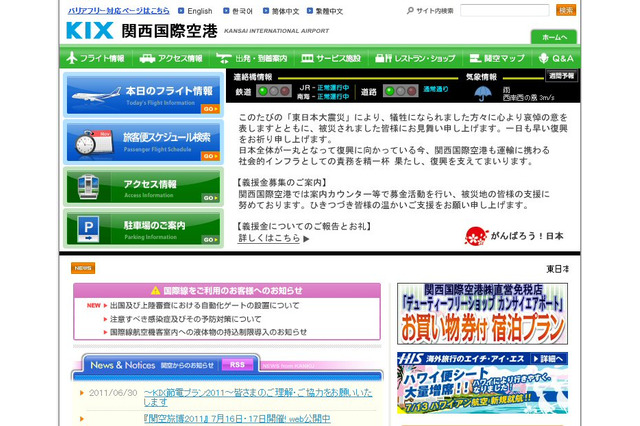Image resolution: width=640 pixels, height=426 pixels.
Task: Click the railway traffic light status indicator
Action: pos(274,91)
